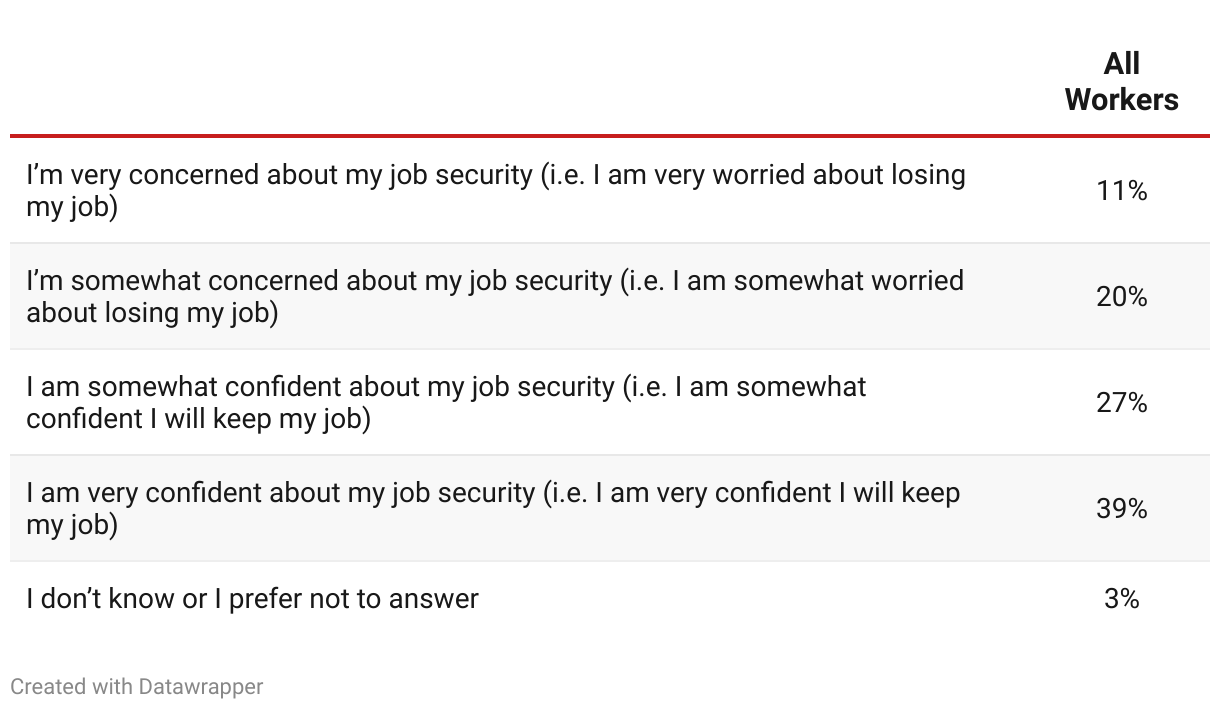The image size is (1220, 710).
Task: Click the 11% value cell
Action: pyautogui.click(x=1121, y=190)
